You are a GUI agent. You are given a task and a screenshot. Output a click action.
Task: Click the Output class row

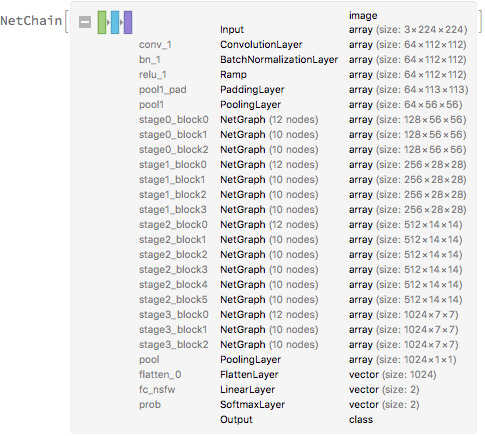tap(297, 420)
